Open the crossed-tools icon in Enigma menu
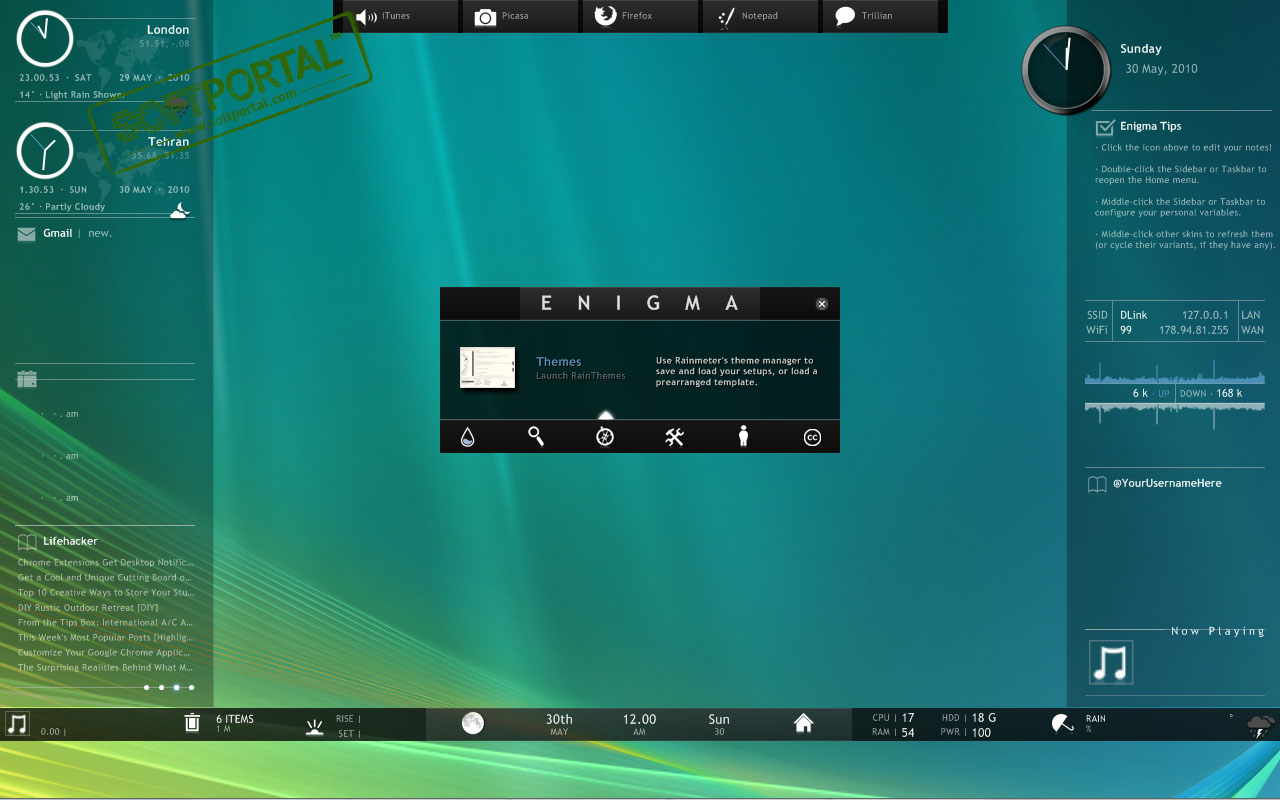 tap(674, 436)
